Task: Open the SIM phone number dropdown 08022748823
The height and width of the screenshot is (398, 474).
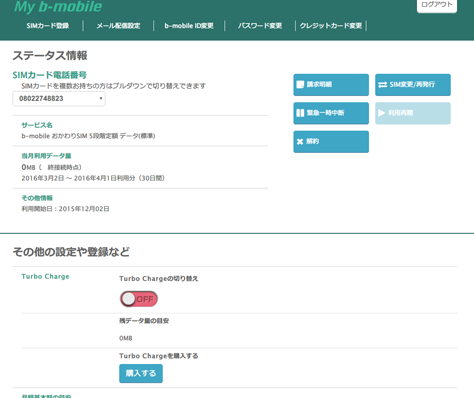Action: click(59, 99)
